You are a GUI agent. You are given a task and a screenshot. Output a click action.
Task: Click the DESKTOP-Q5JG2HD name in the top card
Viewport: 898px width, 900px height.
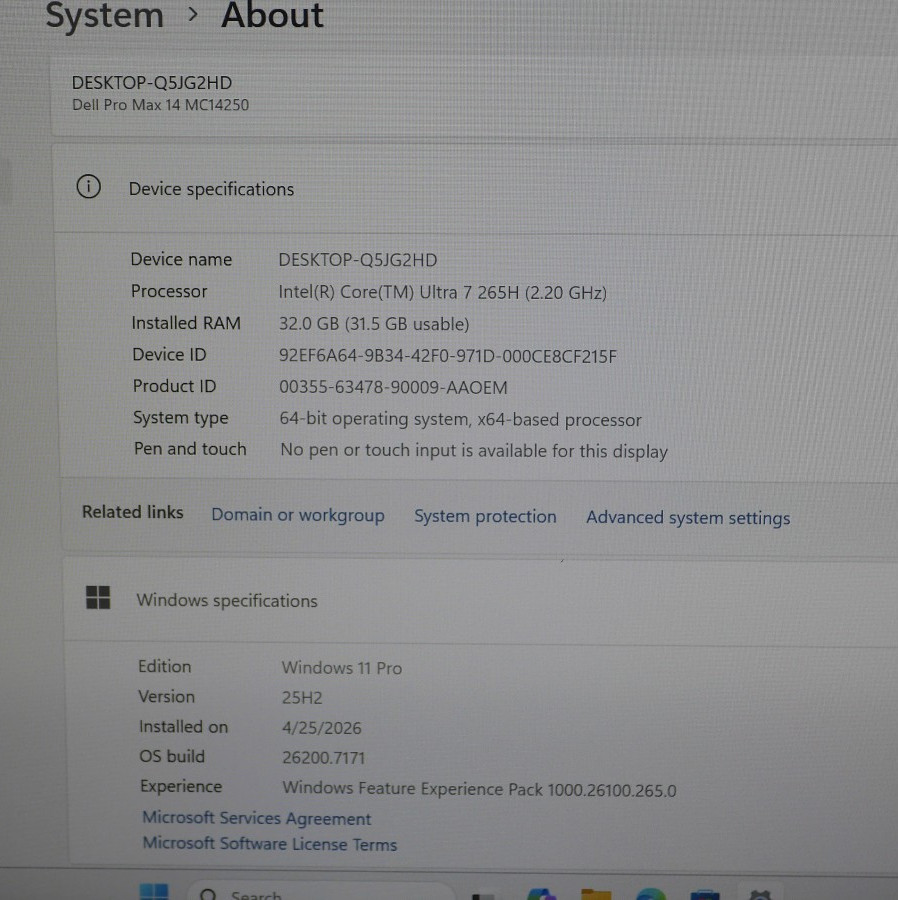[151, 83]
